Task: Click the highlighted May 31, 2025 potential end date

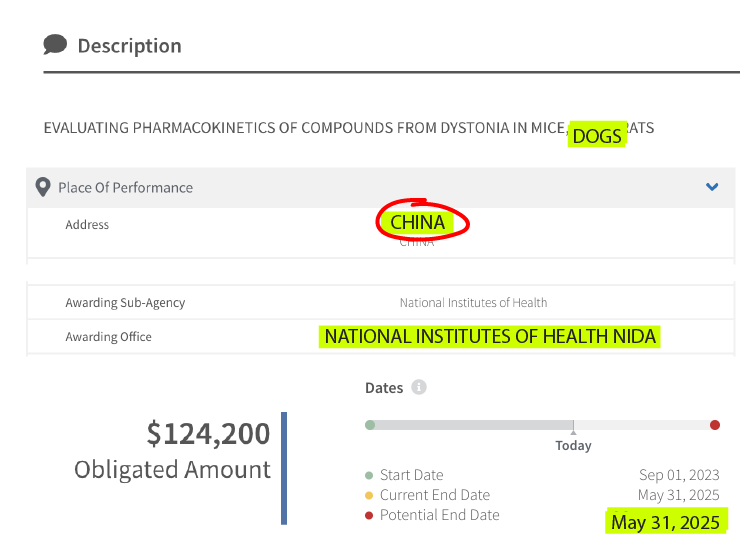Action: click(x=666, y=522)
